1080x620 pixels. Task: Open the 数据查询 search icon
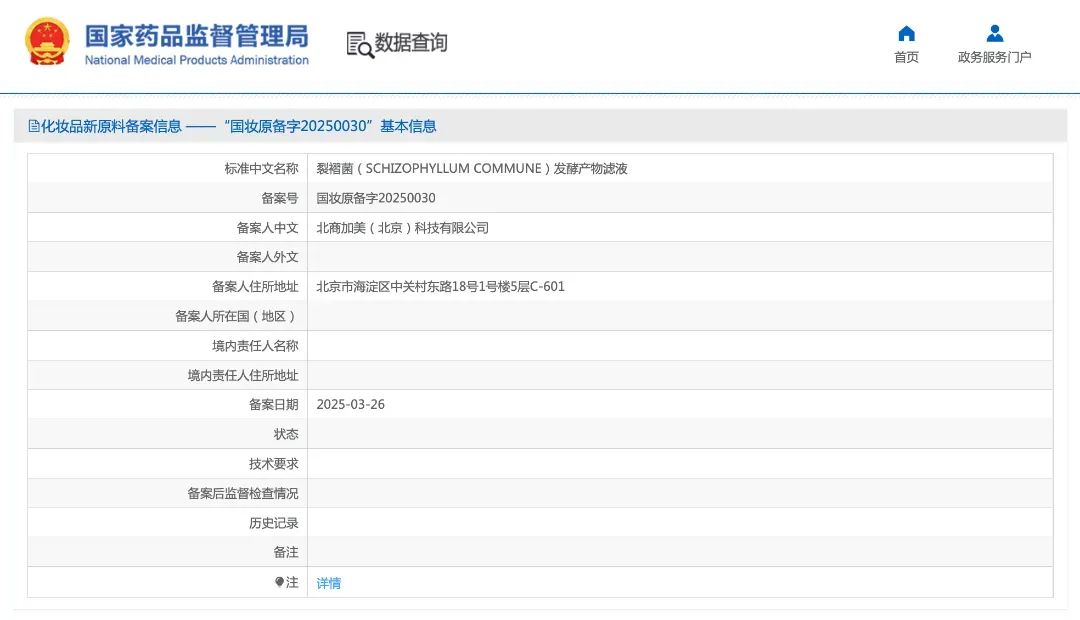360,45
